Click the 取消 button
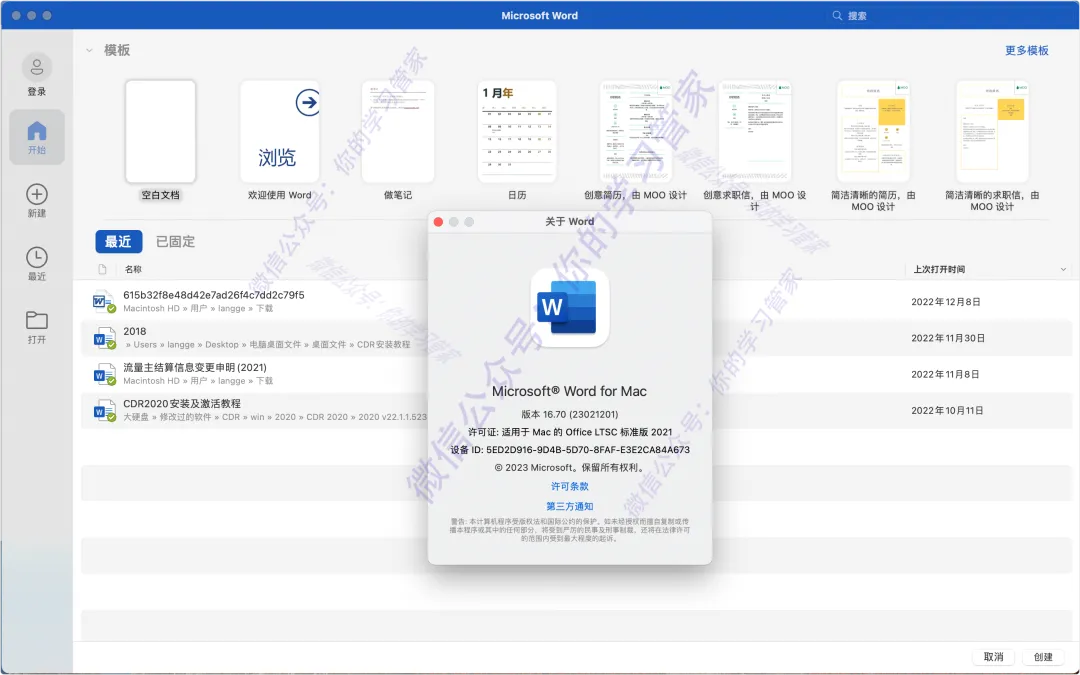 tap(993, 656)
